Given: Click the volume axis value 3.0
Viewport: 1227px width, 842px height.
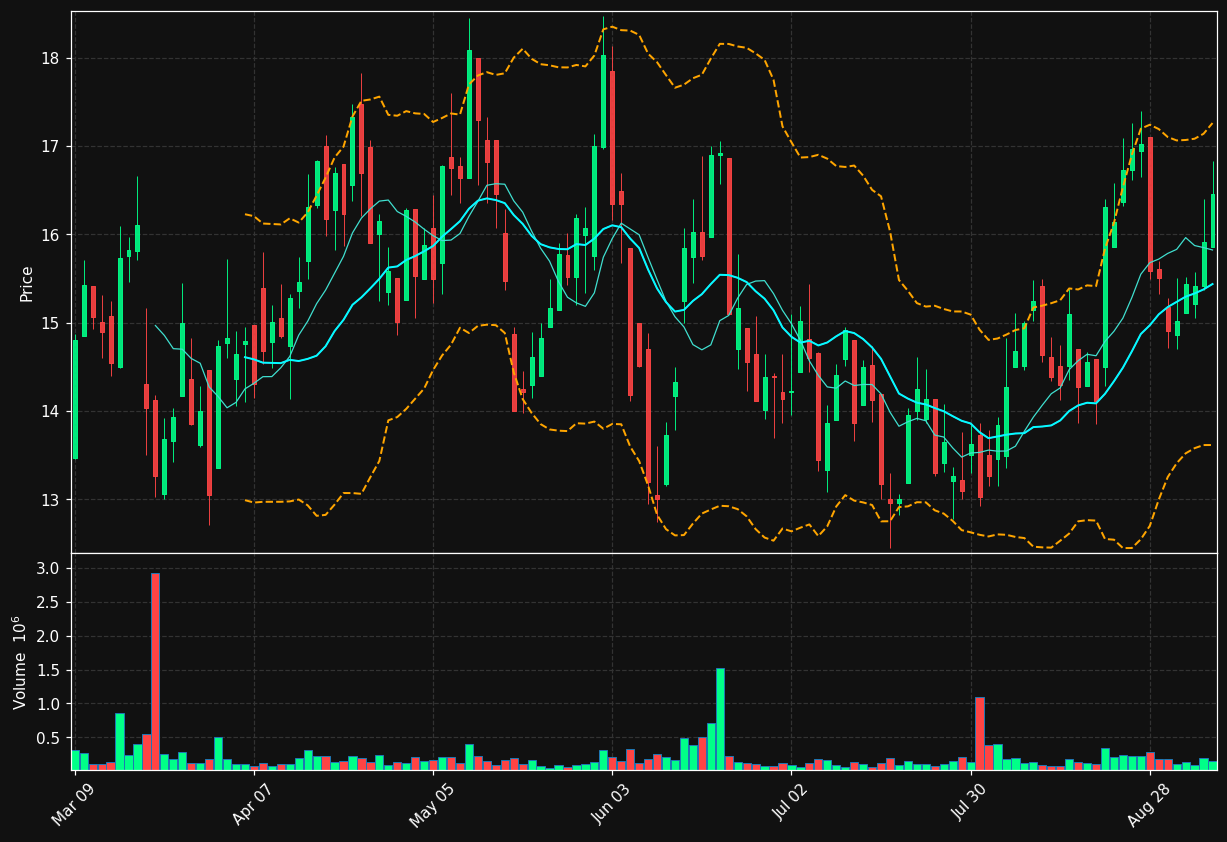Looking at the screenshot, I should tap(49, 568).
